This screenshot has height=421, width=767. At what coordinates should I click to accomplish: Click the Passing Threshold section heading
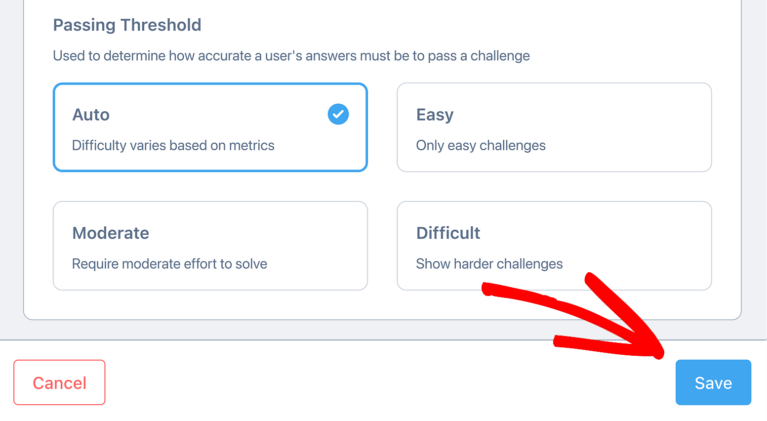[x=127, y=25]
